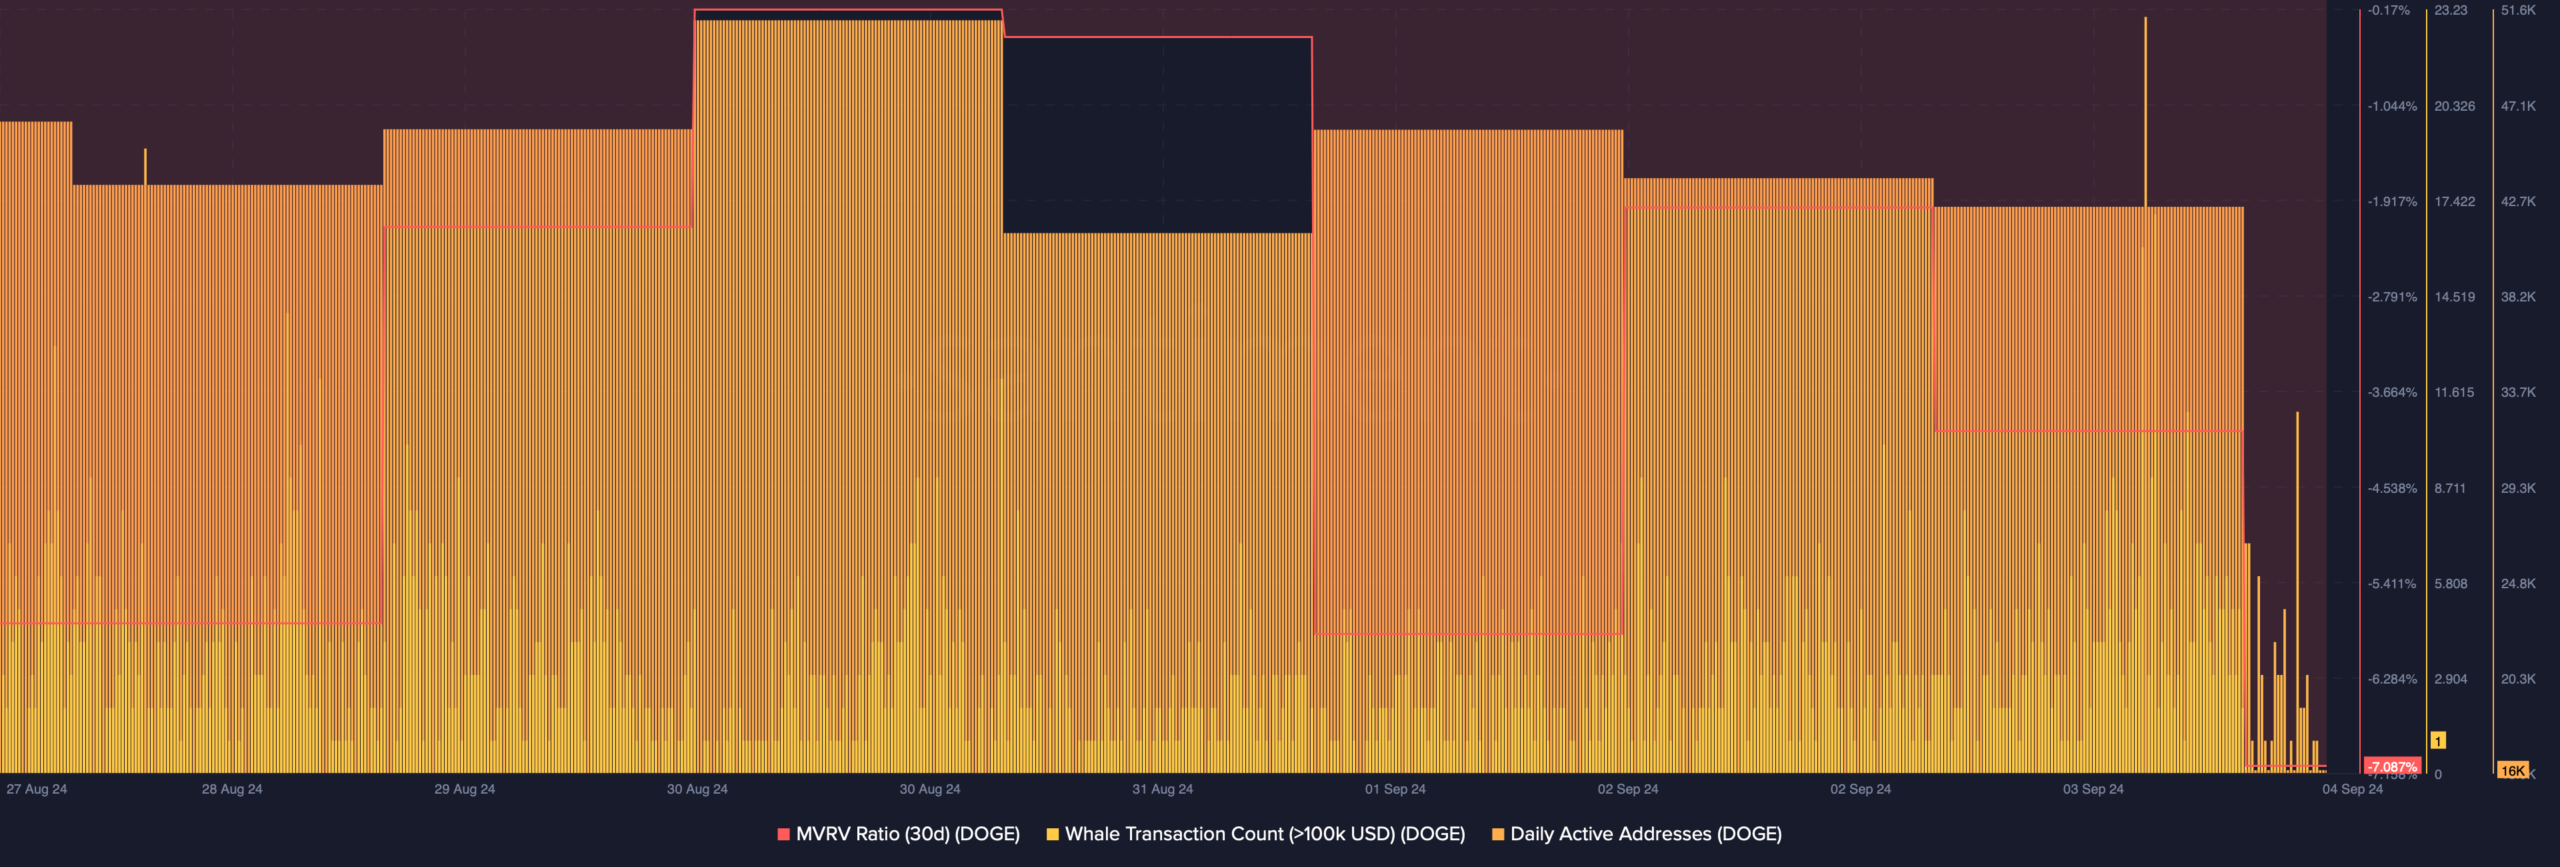This screenshot has height=867, width=2560.
Task: Click the 47.1K active addresses axis label
Action: click(2518, 106)
